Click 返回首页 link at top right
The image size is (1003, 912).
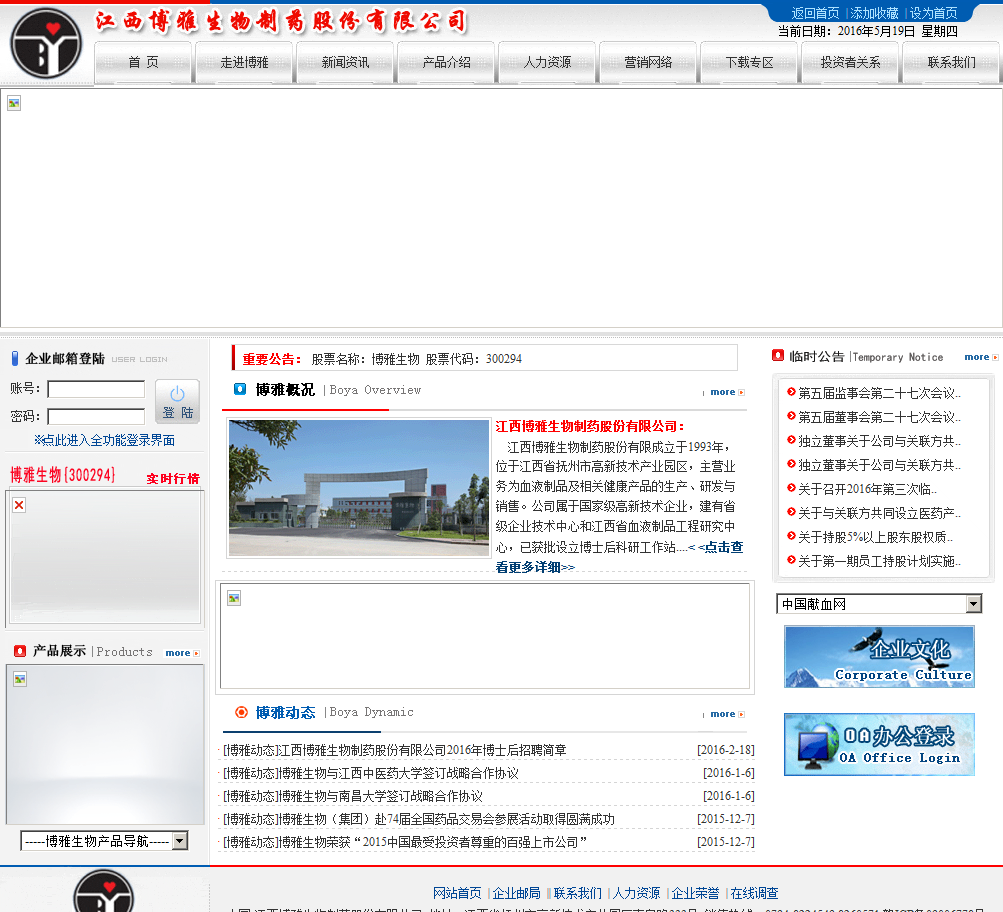[x=815, y=13]
